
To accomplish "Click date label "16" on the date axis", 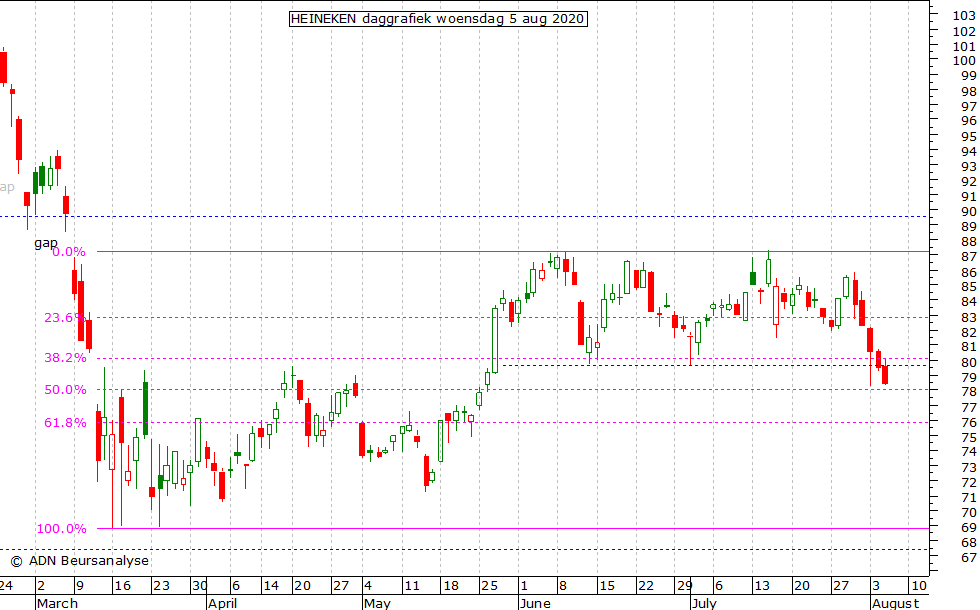I will pos(122,586).
